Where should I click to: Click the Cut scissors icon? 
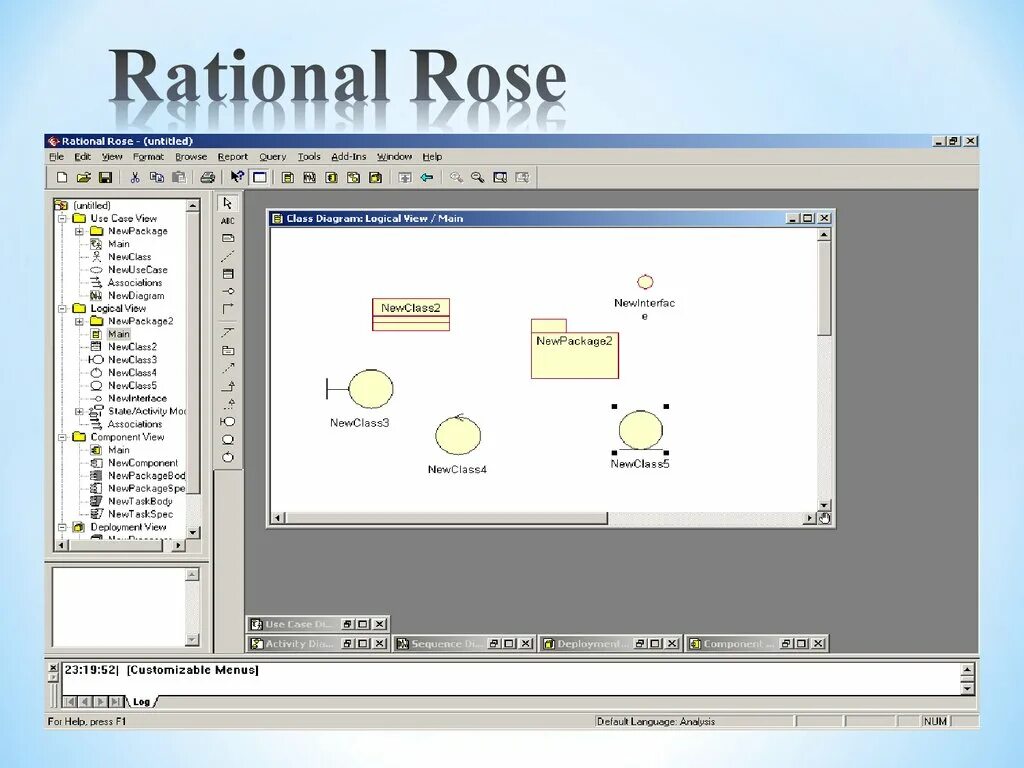[135, 177]
